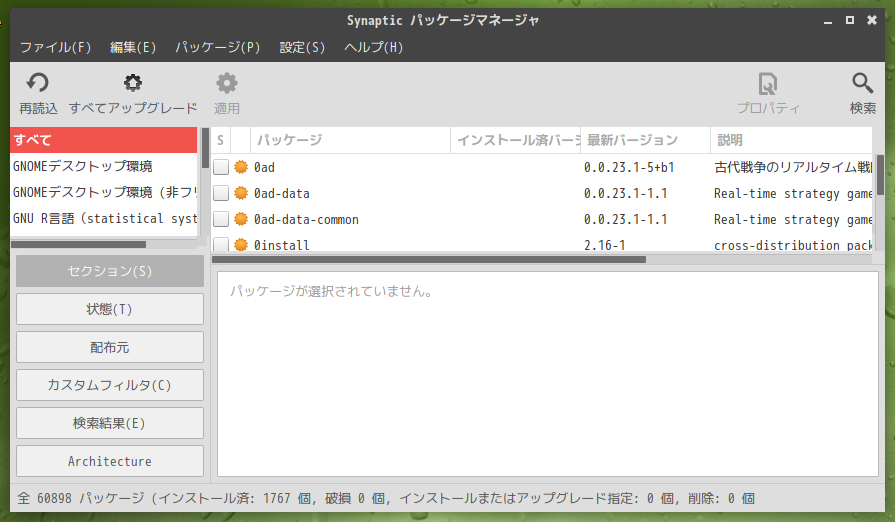Click the 古代戦争のリアルタイム戦 description cell
The width and height of the screenshot is (895, 522).
[x=793, y=167]
